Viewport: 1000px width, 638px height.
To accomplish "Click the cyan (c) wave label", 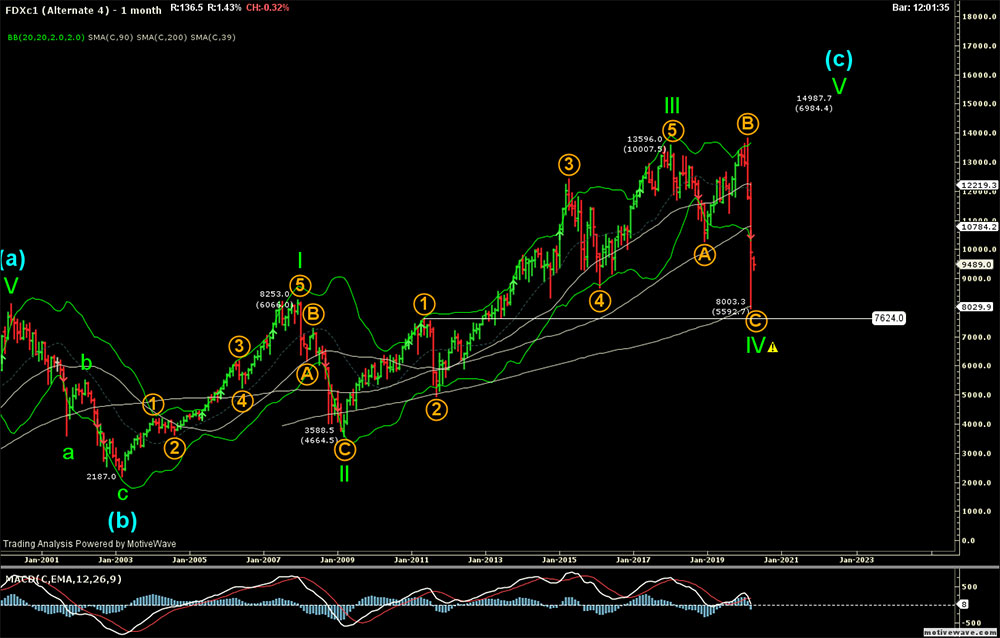I will pyautogui.click(x=839, y=59).
